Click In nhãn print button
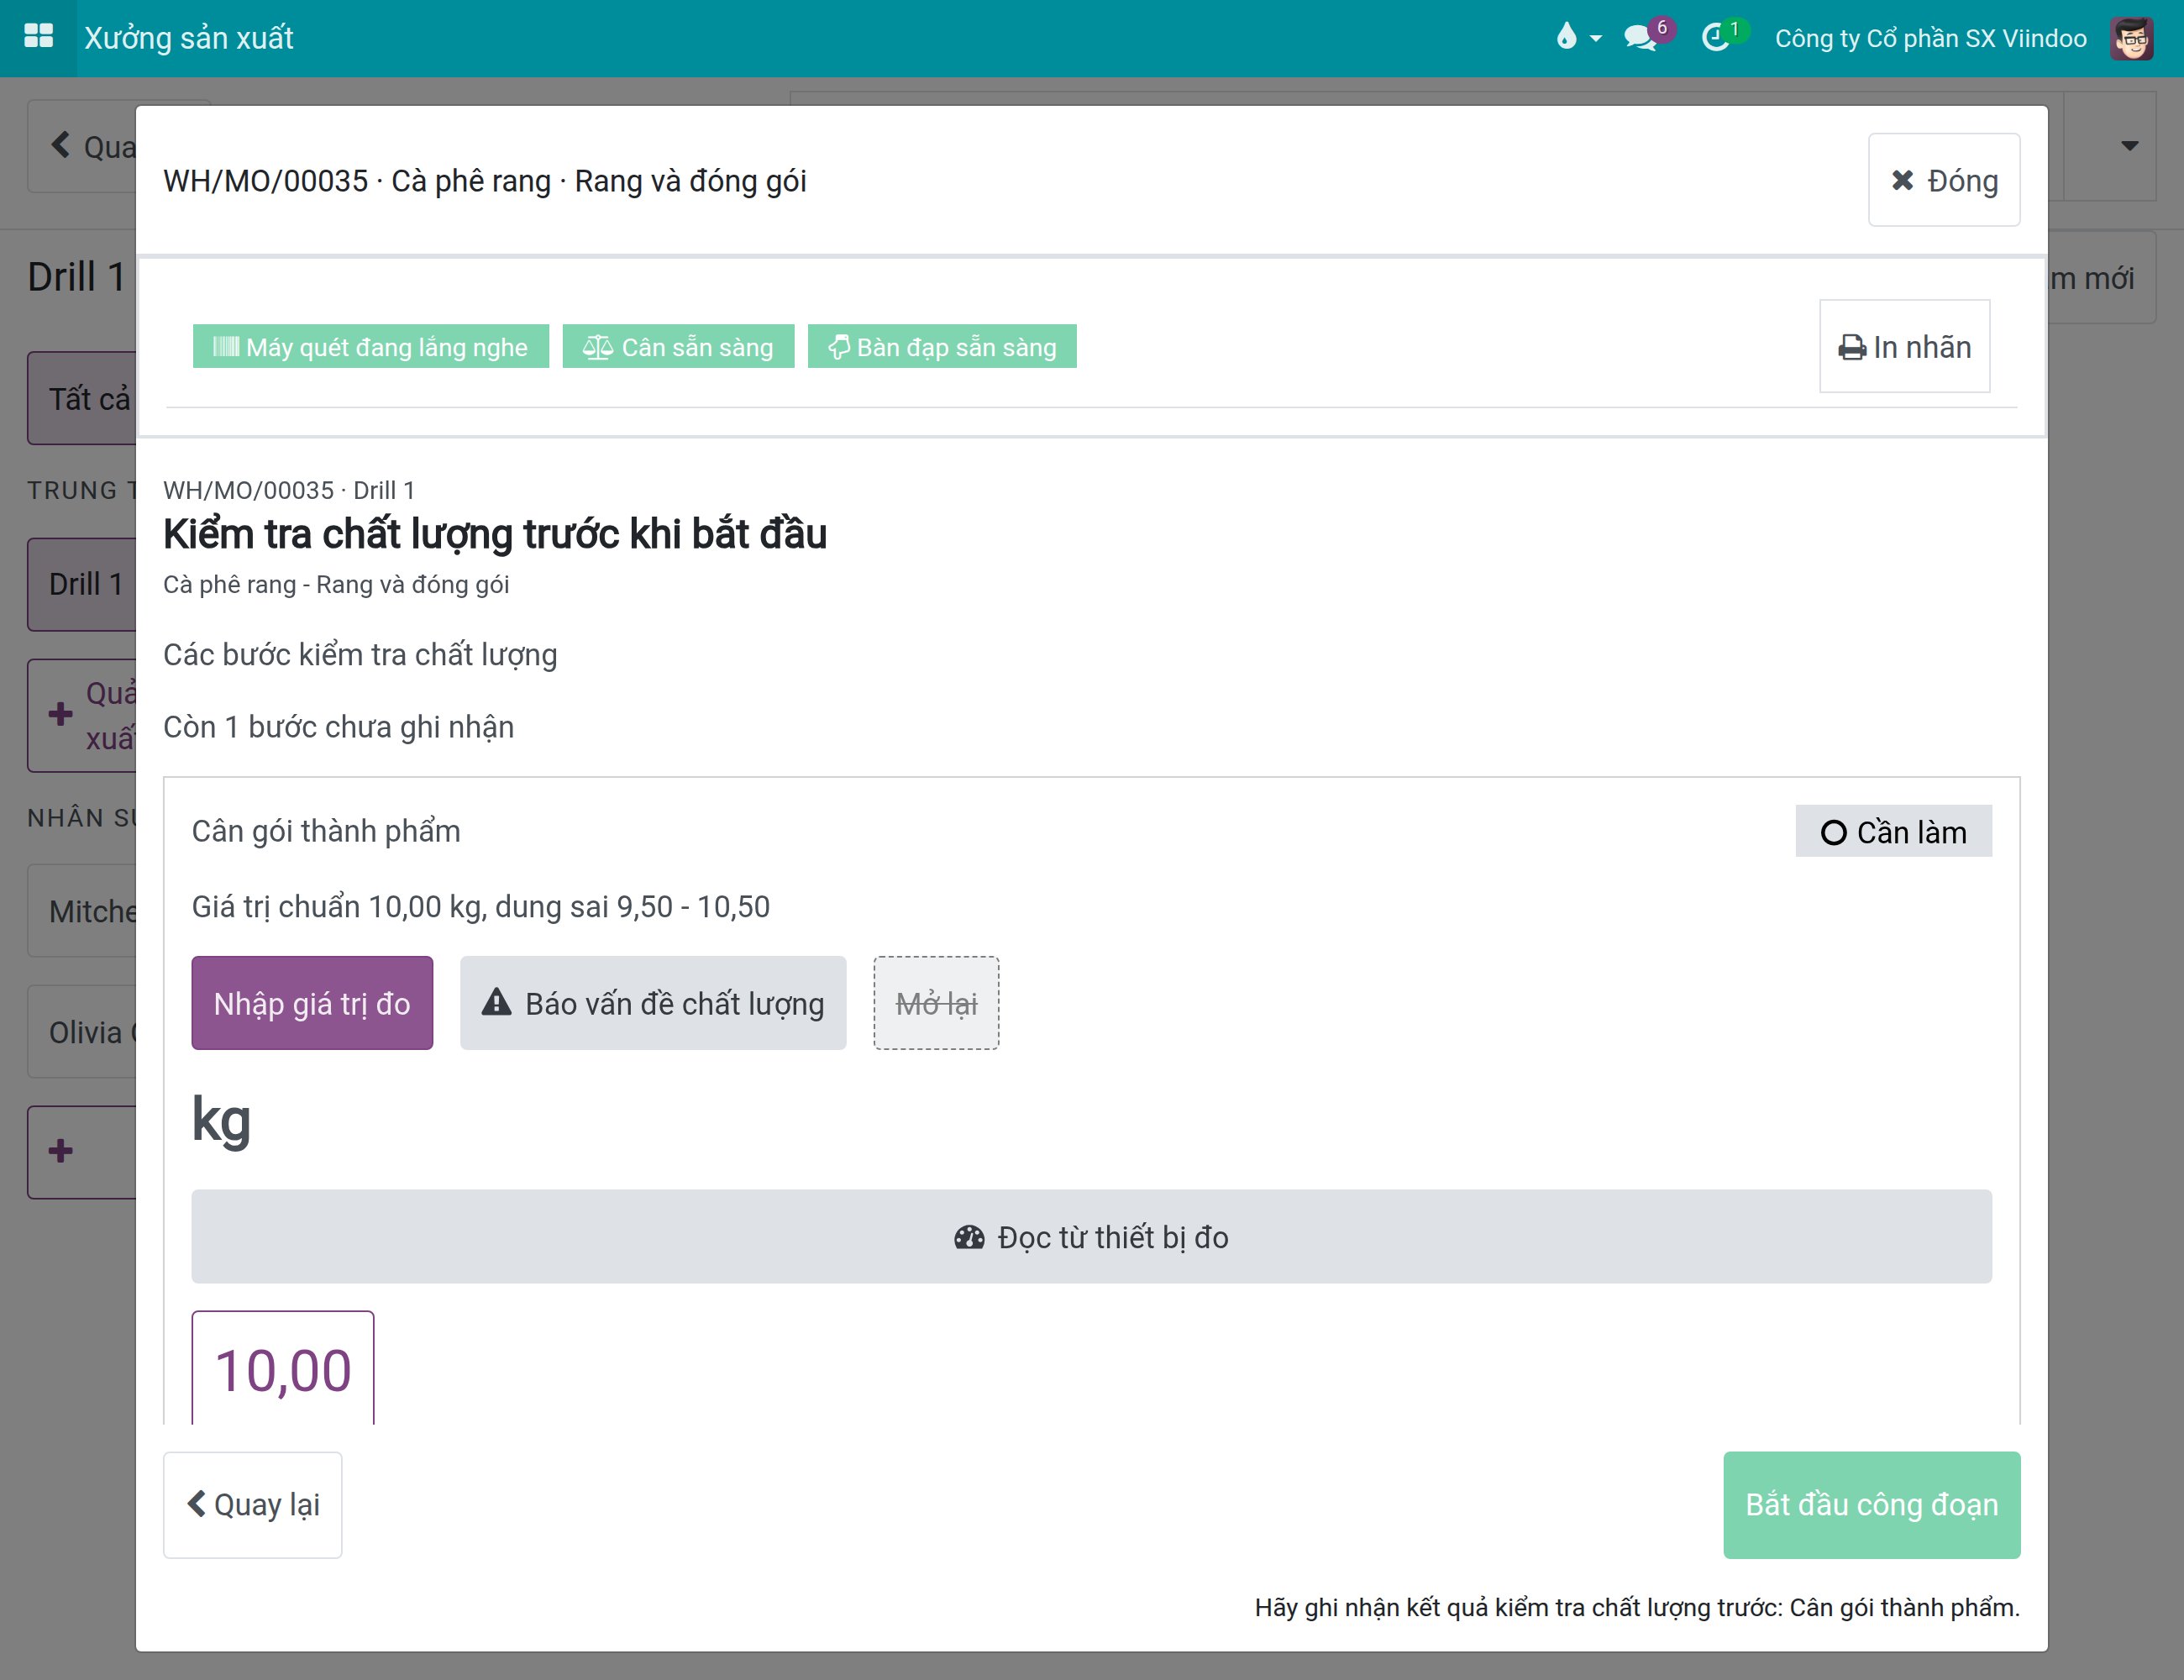This screenshot has width=2184, height=1680. coord(1904,346)
